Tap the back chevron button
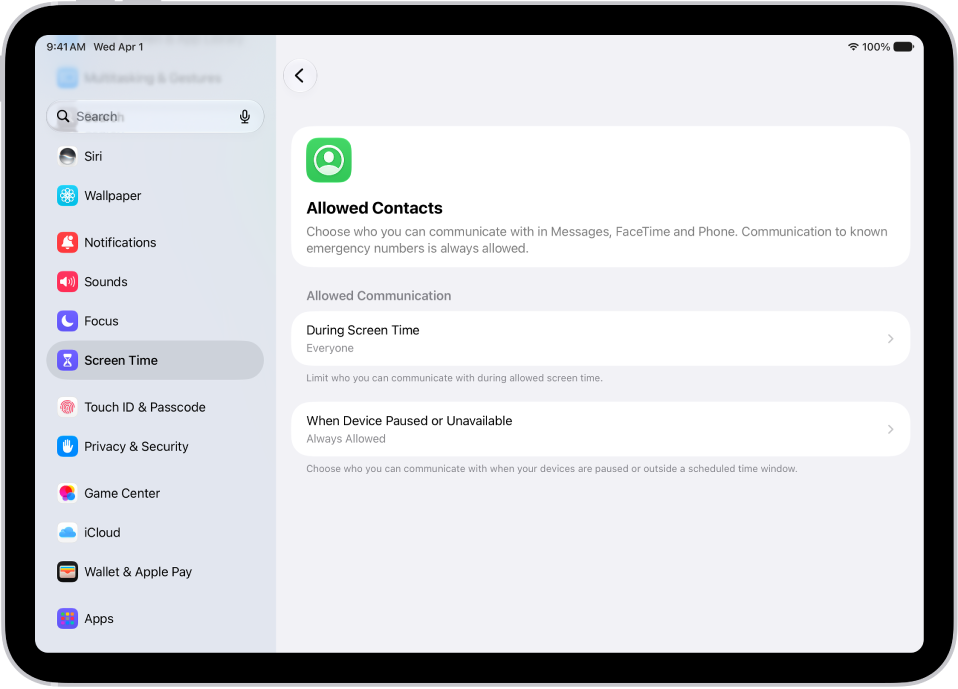 pyautogui.click(x=299, y=76)
